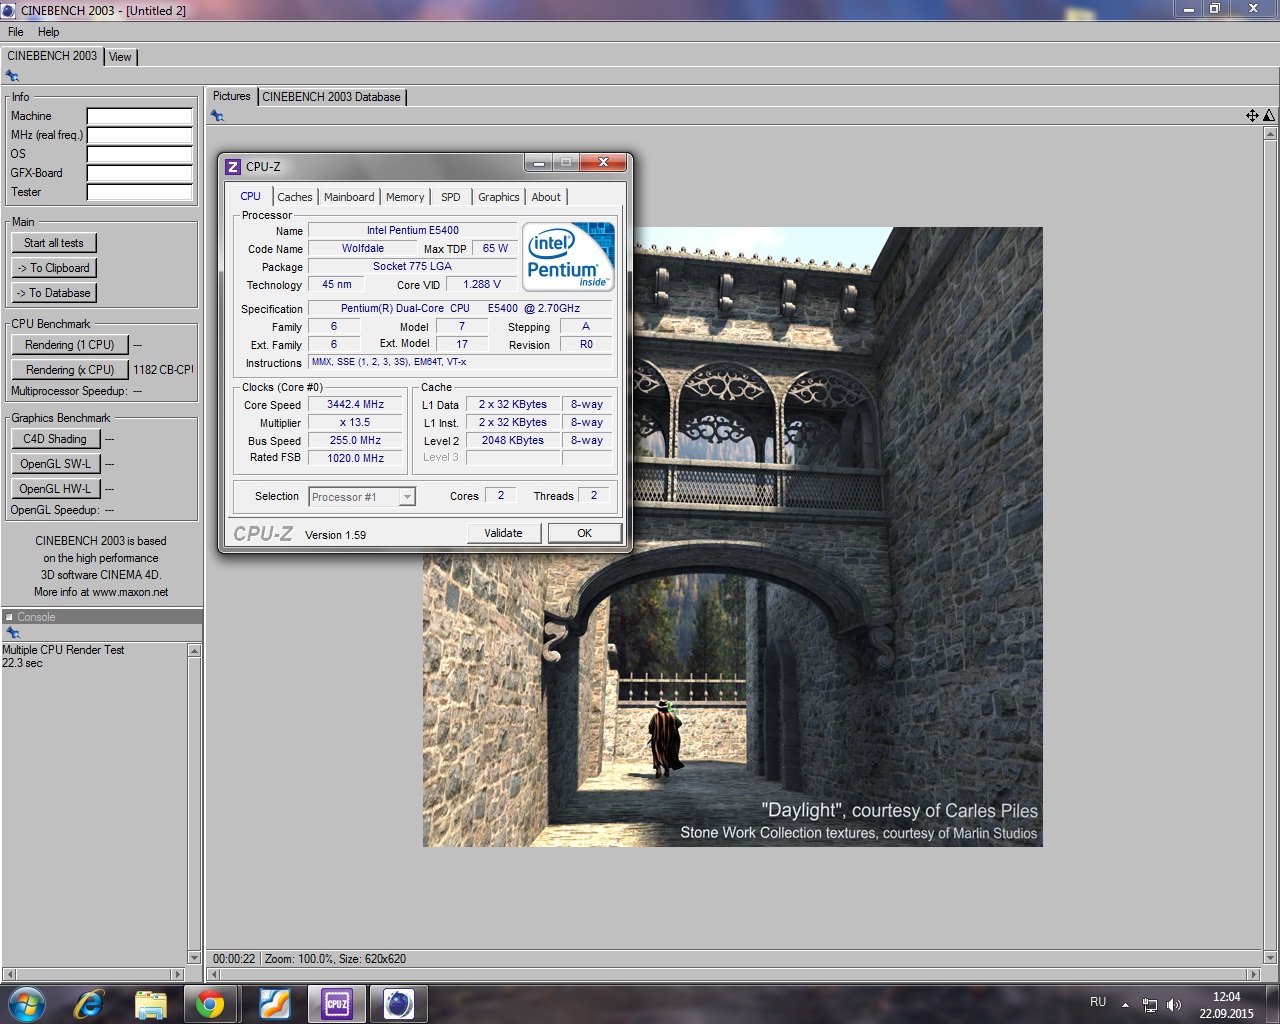This screenshot has height=1024, width=1280.
Task: Open Processor #1 selection dropdown
Action: pyautogui.click(x=362, y=497)
